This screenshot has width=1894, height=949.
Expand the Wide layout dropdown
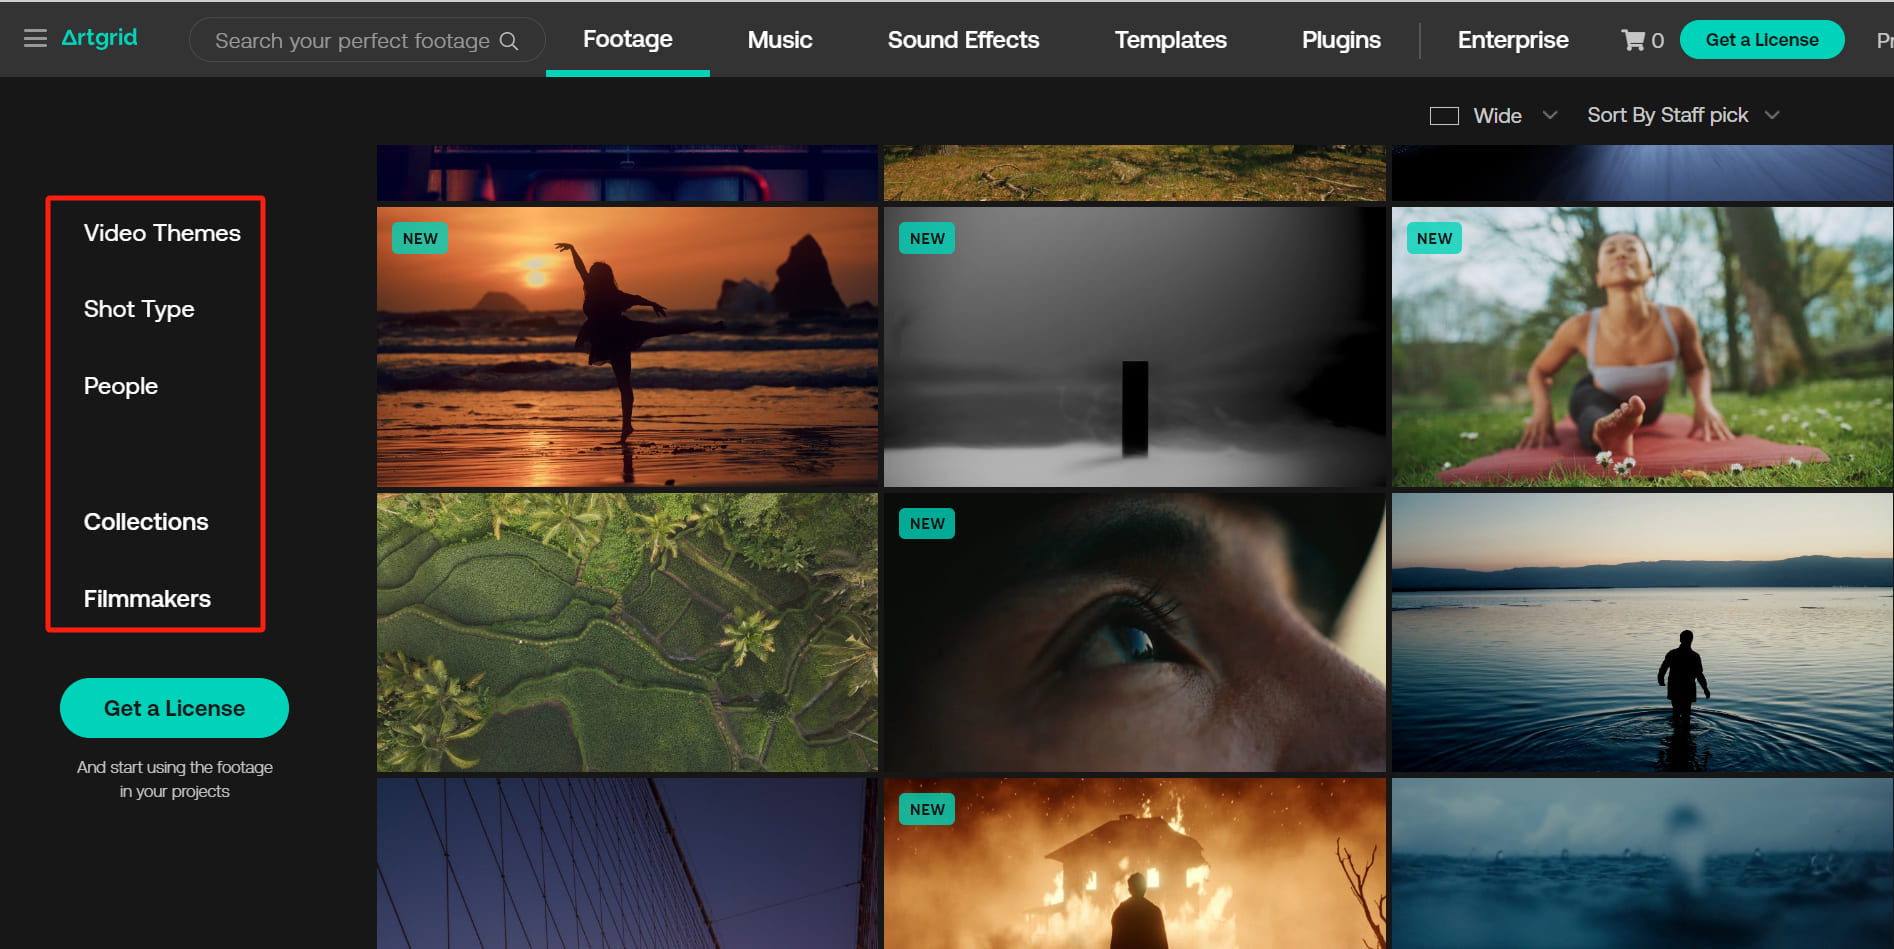click(x=1549, y=115)
